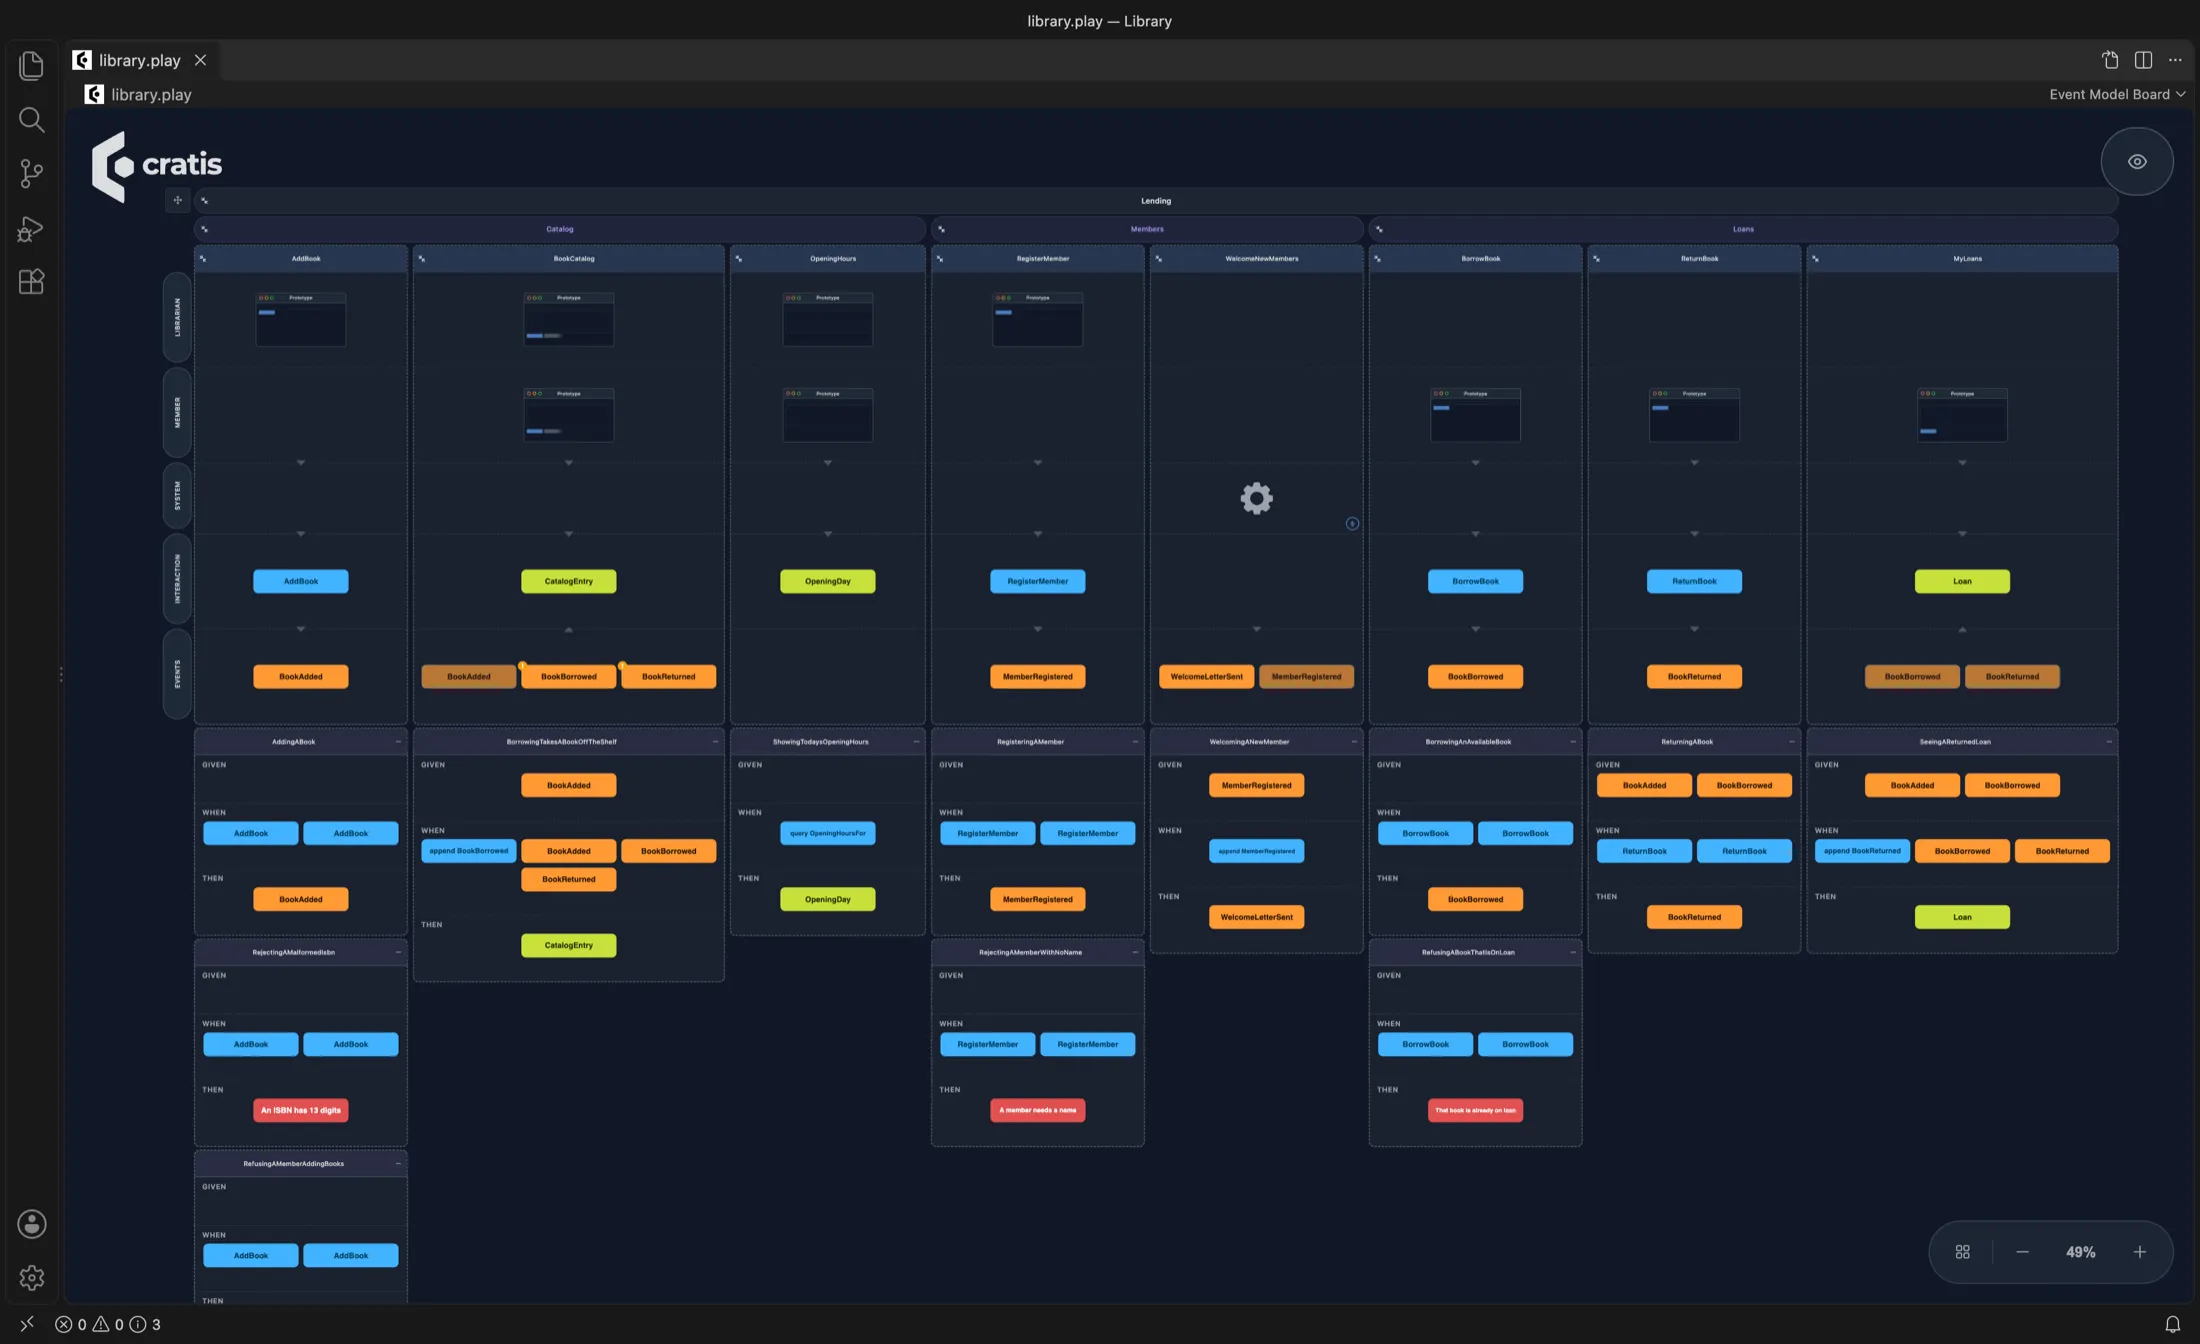
Task: Zoom out with the minus button
Action: (2022, 1252)
